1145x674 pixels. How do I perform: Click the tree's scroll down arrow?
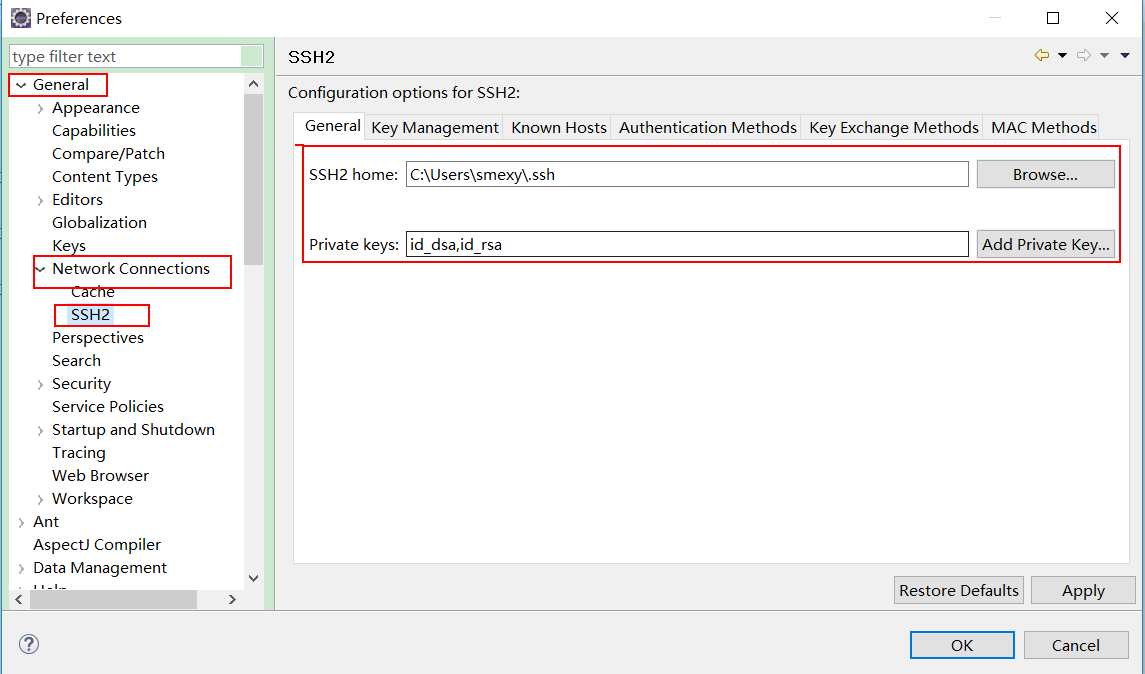(253, 577)
